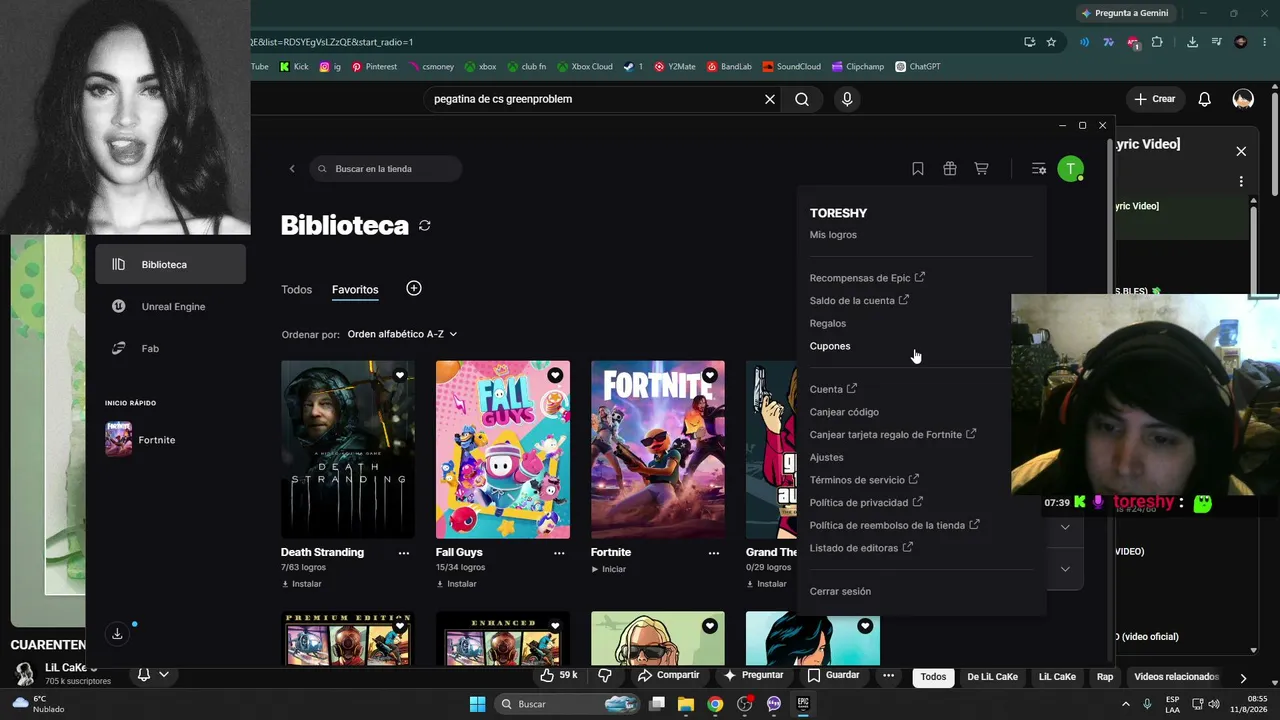
Task: Open the YouTube account avatar
Action: [1243, 99]
